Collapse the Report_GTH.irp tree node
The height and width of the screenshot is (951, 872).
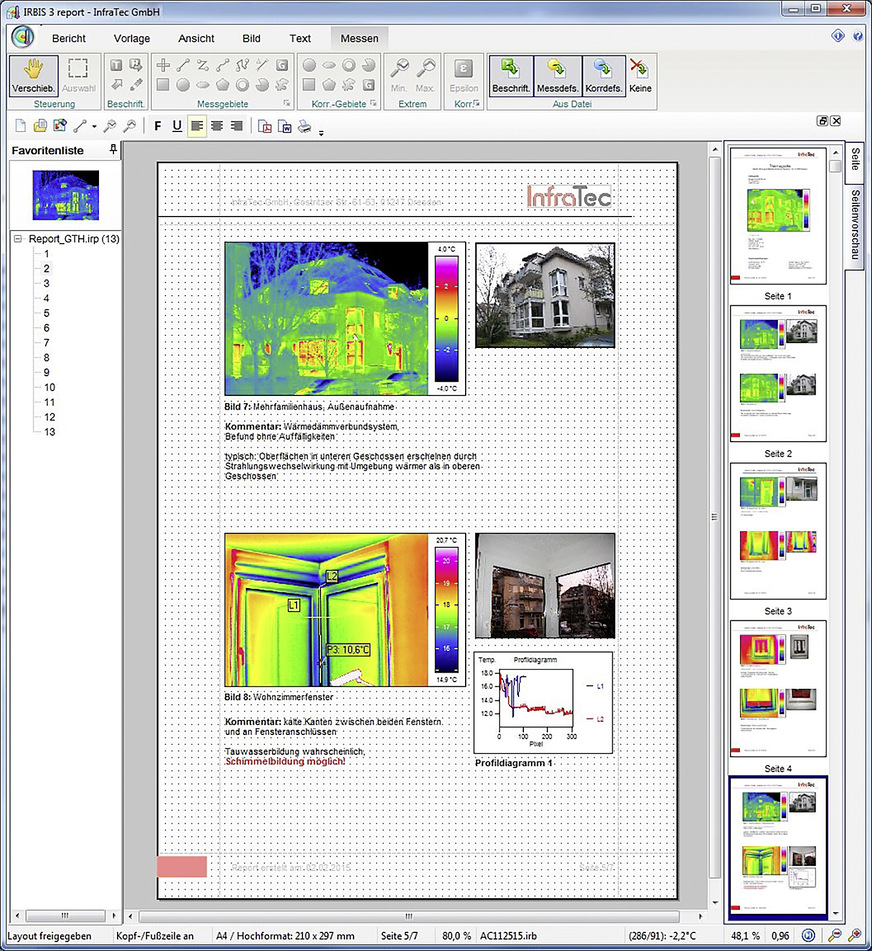[x=18, y=239]
